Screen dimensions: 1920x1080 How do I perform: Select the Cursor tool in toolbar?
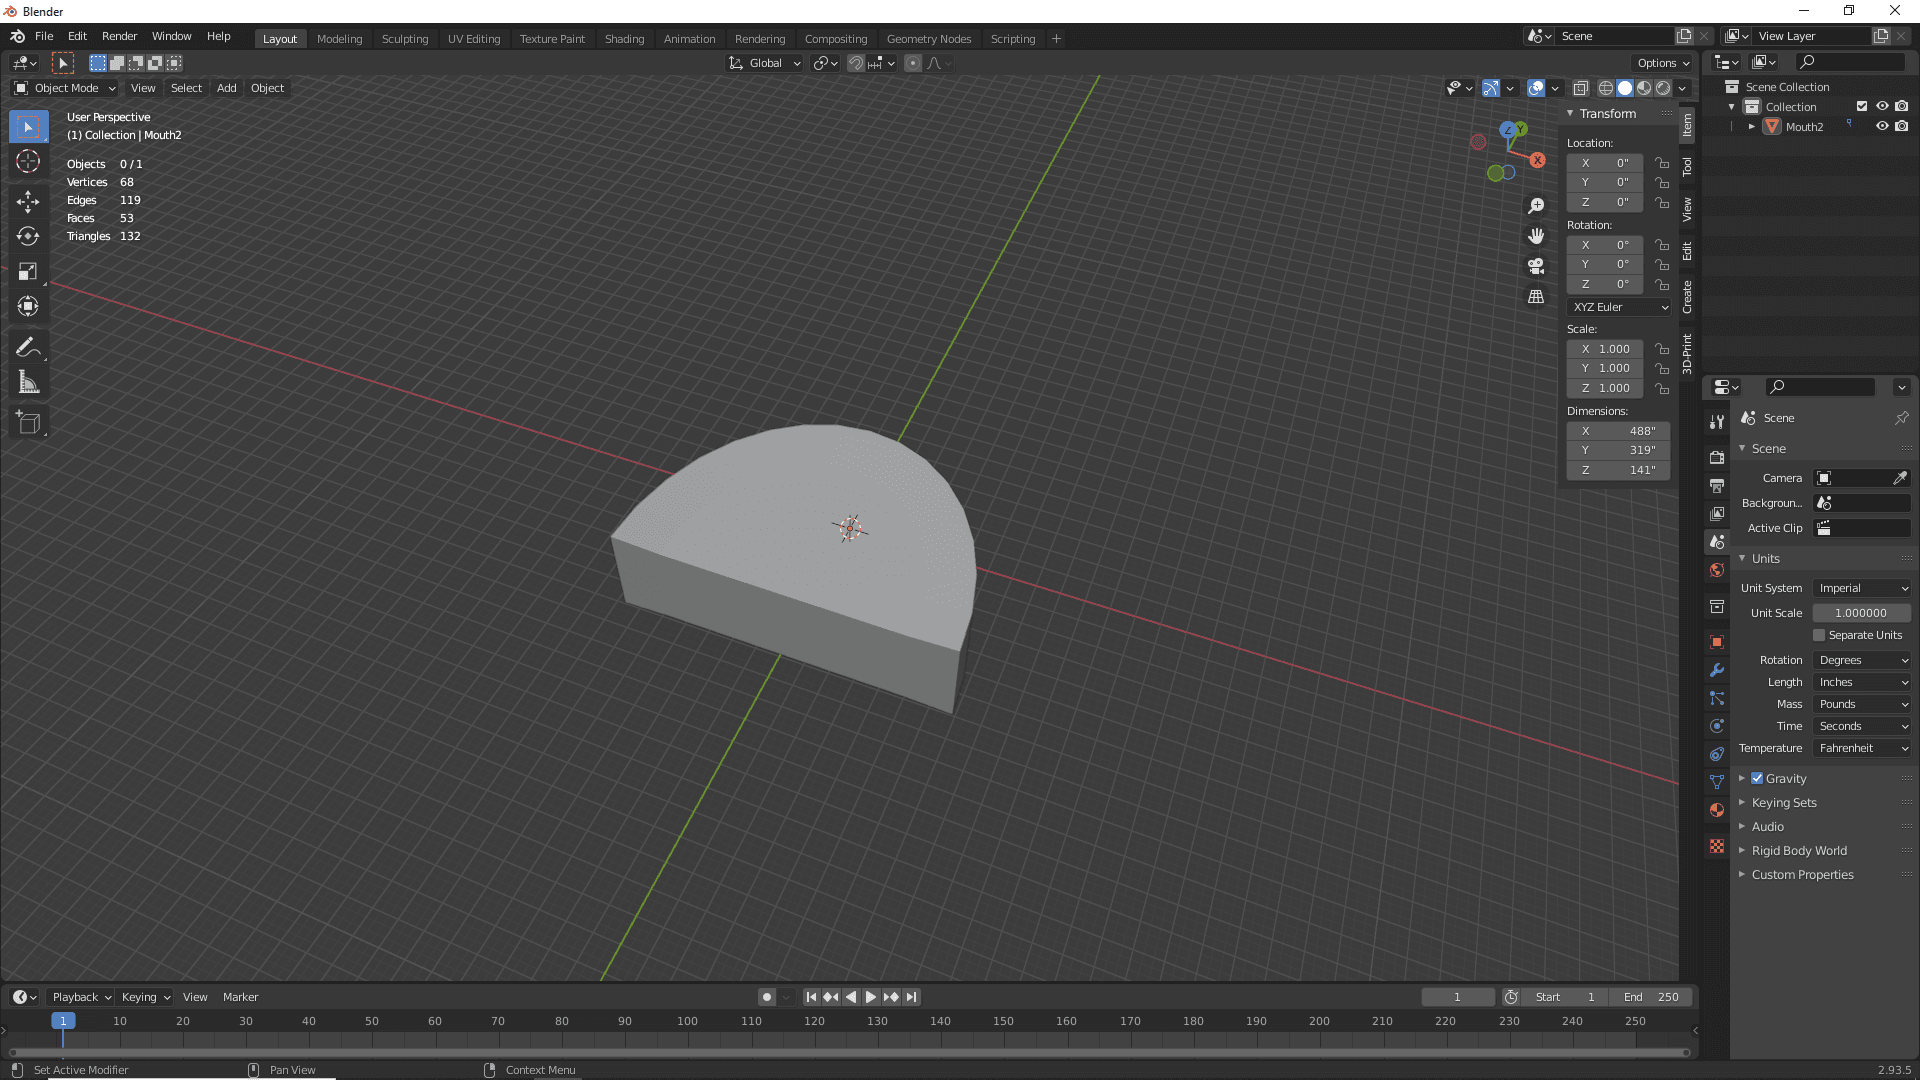(28, 161)
